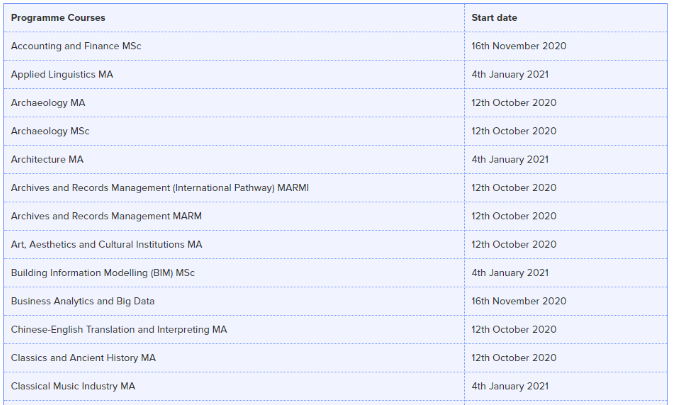This screenshot has height=405, width=673.
Task: Click Chinese-English Translation and Interpreting MA
Action: click(119, 329)
